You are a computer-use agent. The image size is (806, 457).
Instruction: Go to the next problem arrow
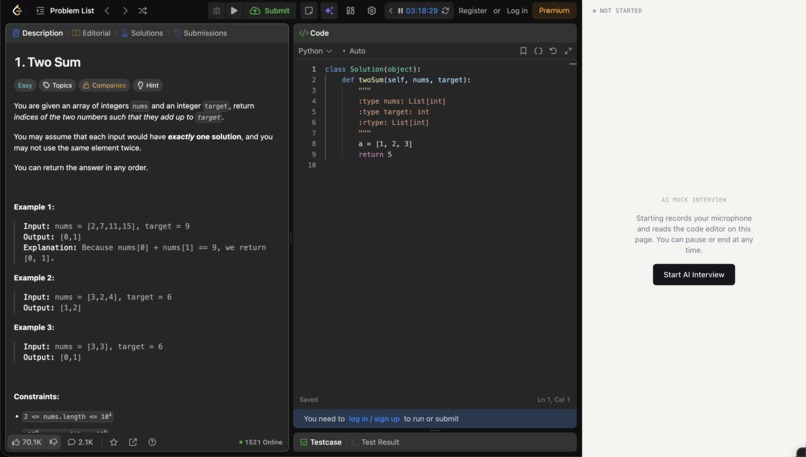pyautogui.click(x=125, y=10)
